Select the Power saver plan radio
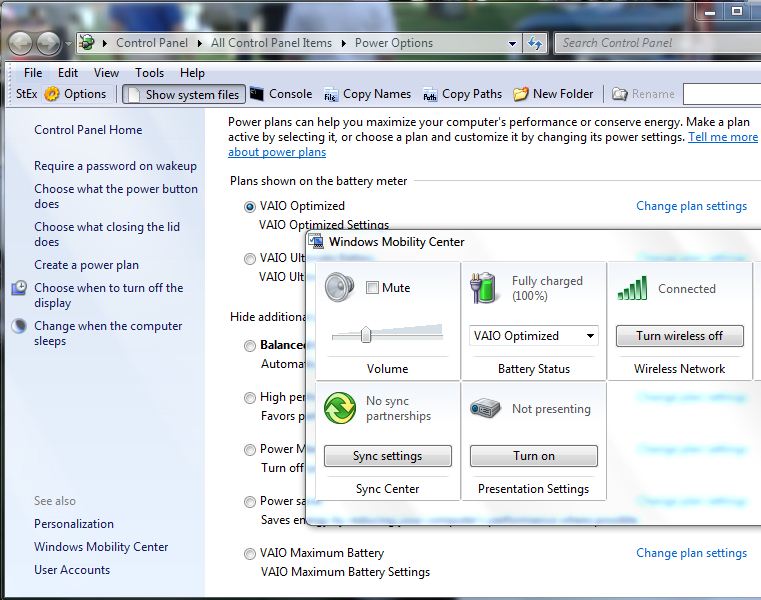The height and width of the screenshot is (600, 761). point(249,501)
